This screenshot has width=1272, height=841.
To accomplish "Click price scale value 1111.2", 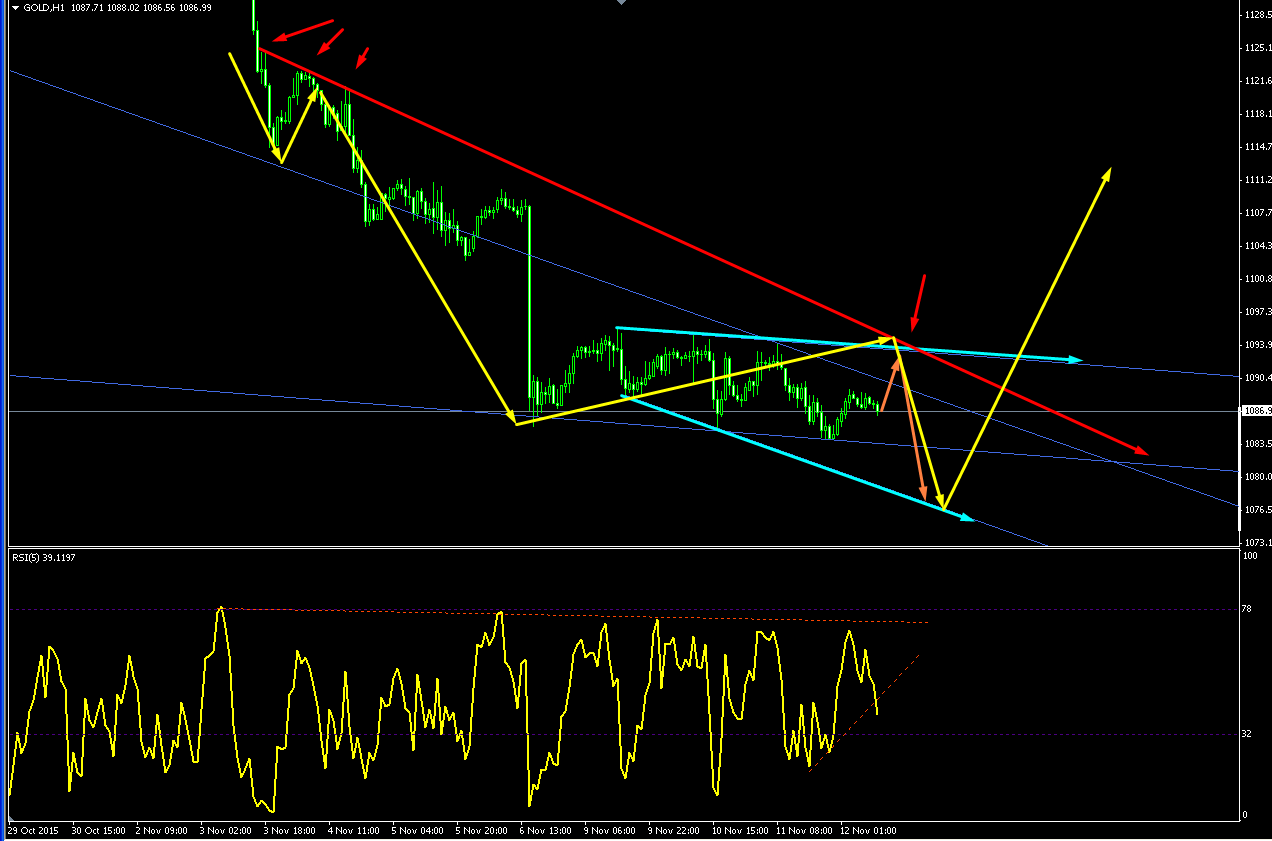I will (1257, 180).
